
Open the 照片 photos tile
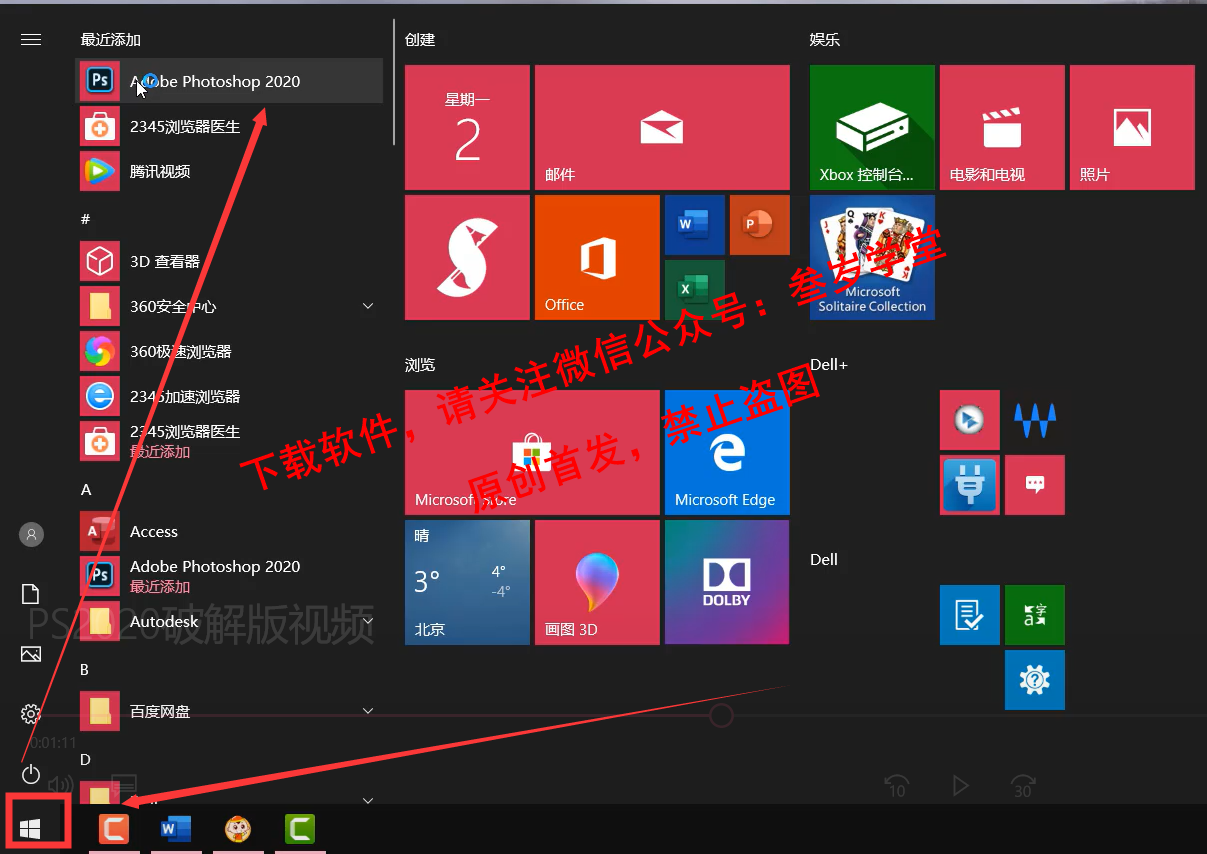click(x=1132, y=127)
